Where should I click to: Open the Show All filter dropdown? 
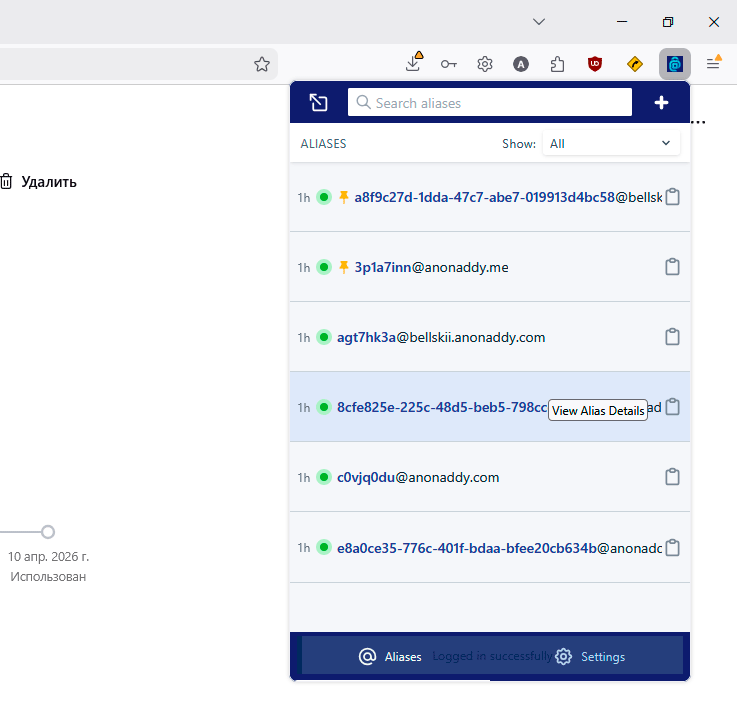611,143
